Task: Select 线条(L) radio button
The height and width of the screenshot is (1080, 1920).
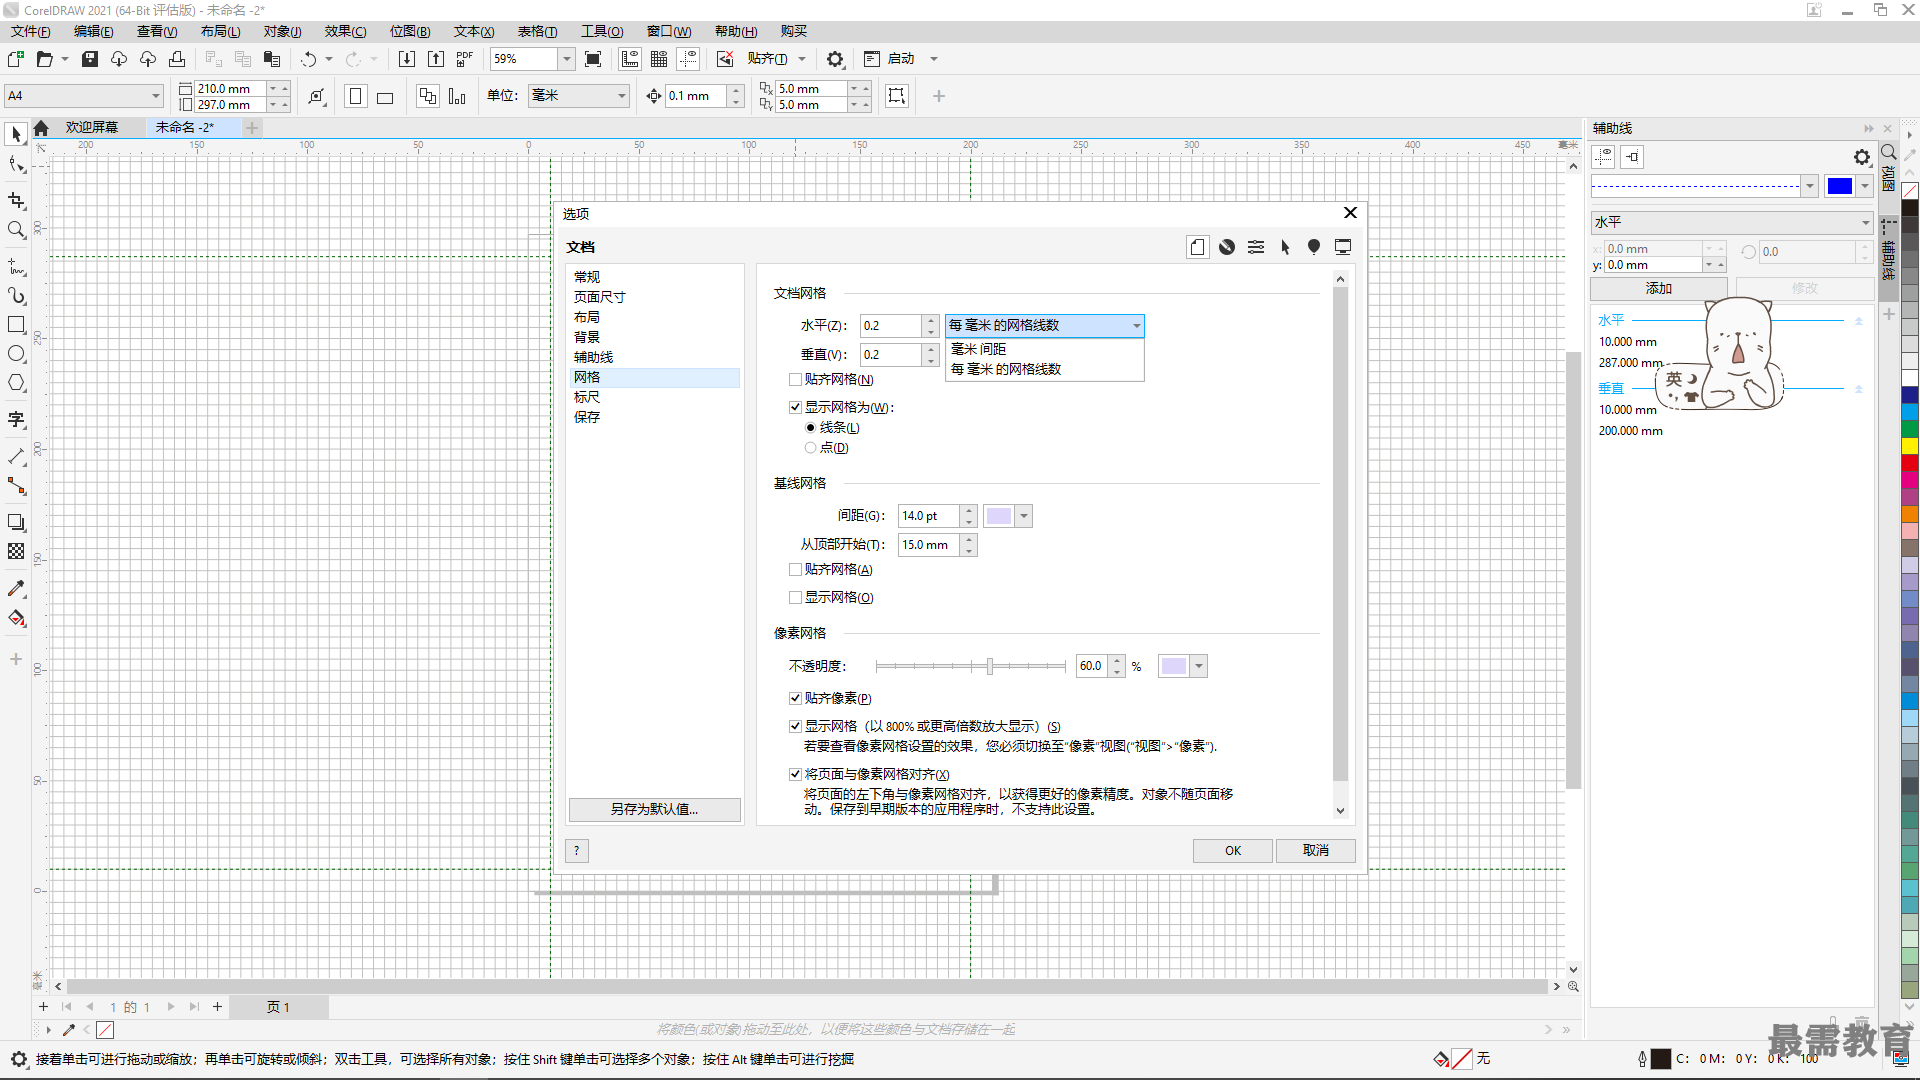Action: 811,428
